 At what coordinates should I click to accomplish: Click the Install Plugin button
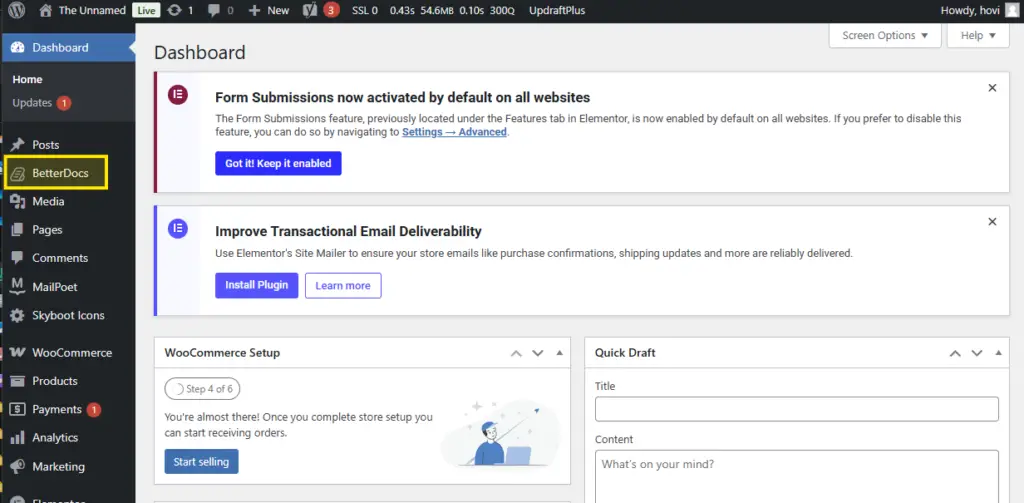(257, 285)
